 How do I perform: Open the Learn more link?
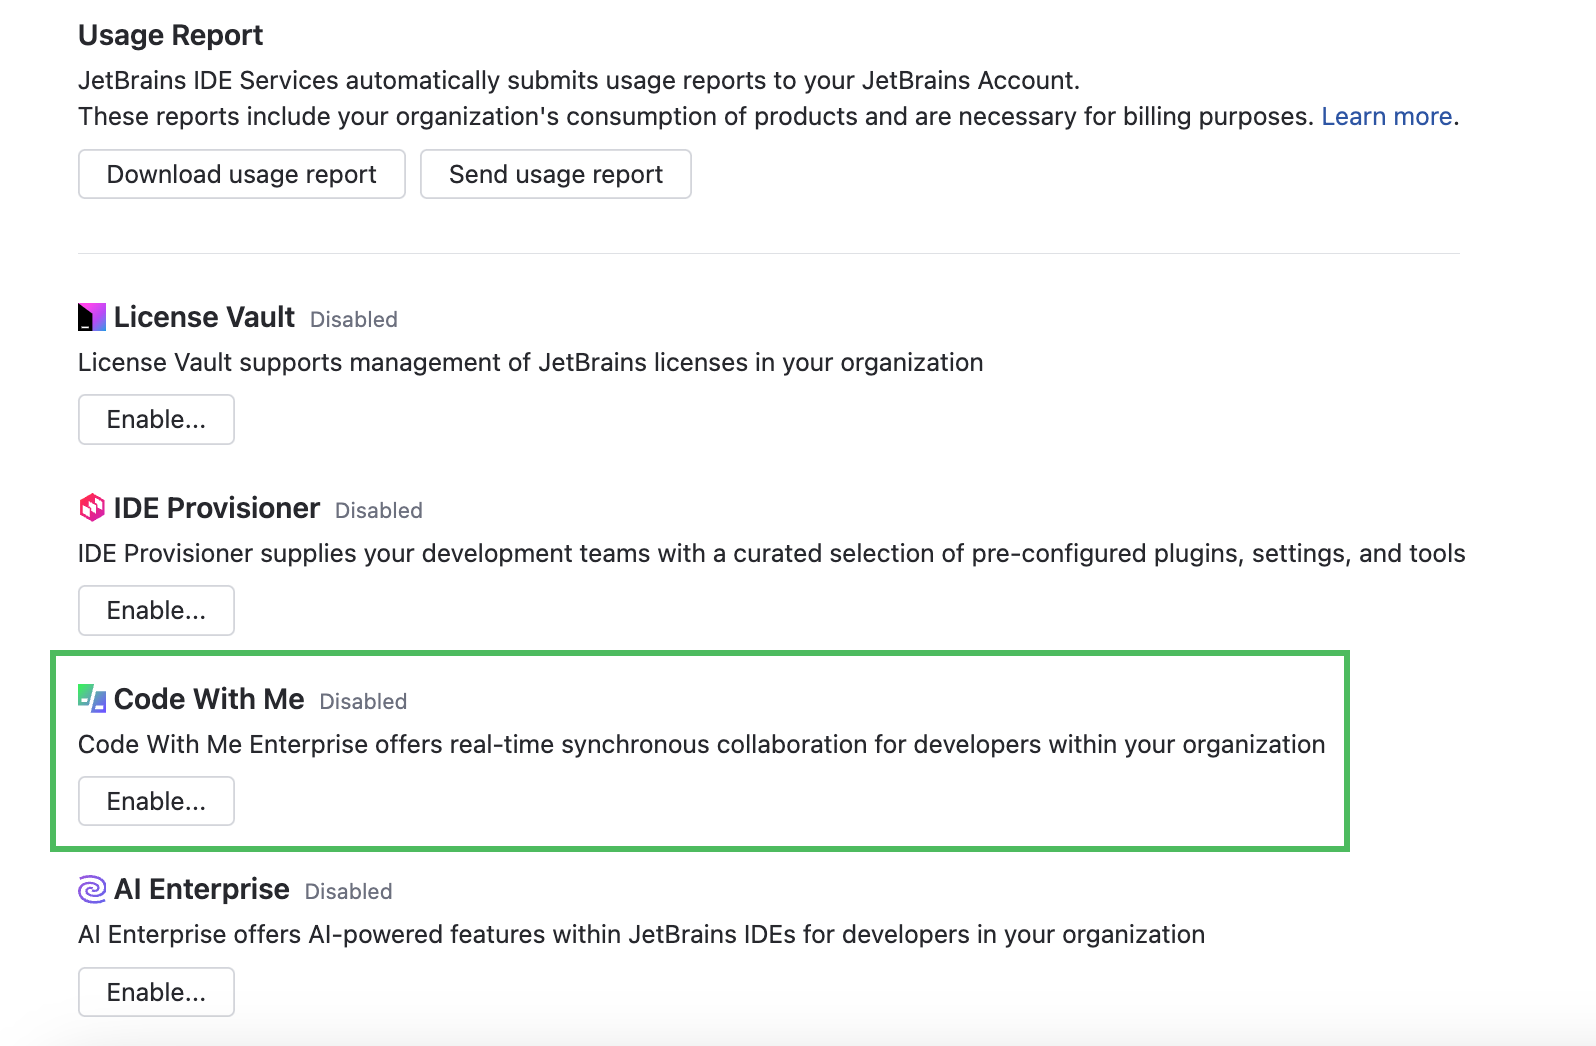(x=1386, y=117)
